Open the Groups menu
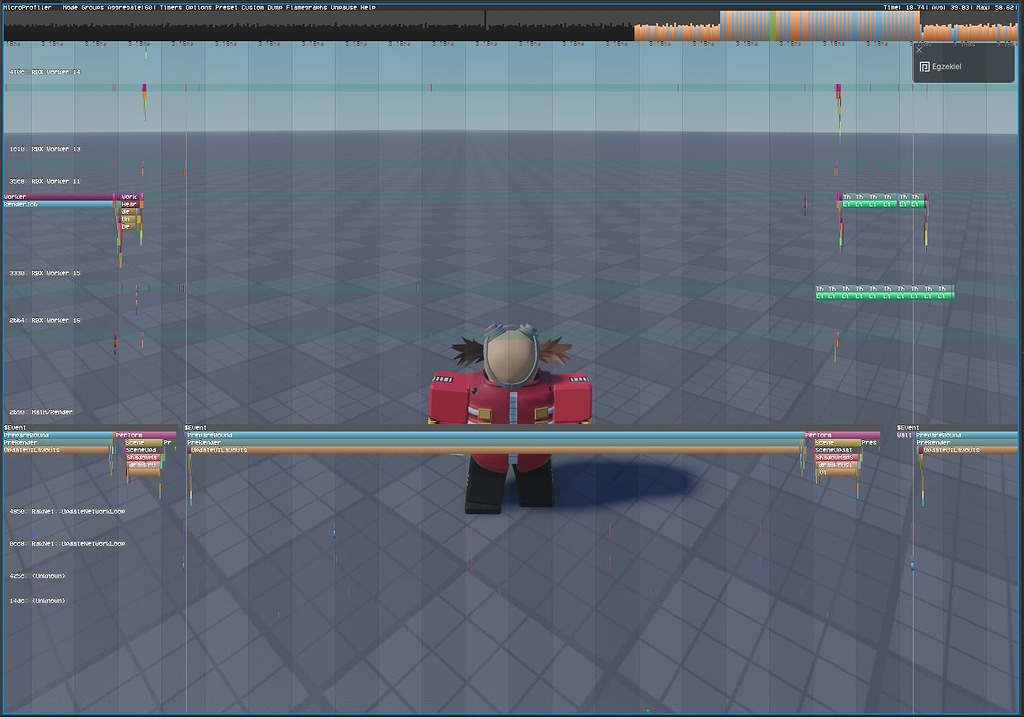Screen dimensions: 1024x717 point(91,5)
